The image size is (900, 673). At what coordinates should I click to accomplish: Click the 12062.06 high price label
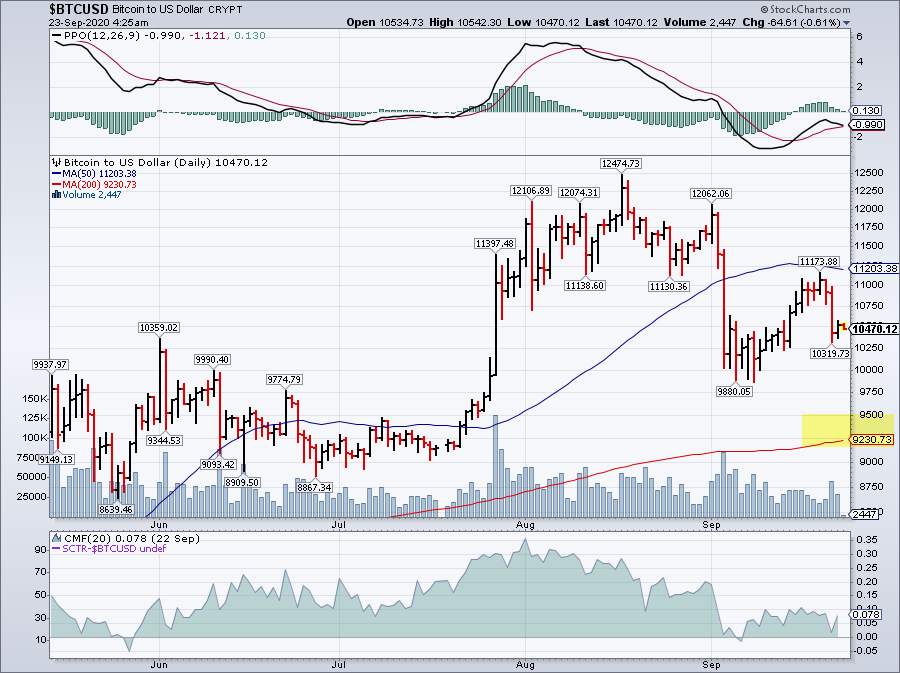point(711,193)
